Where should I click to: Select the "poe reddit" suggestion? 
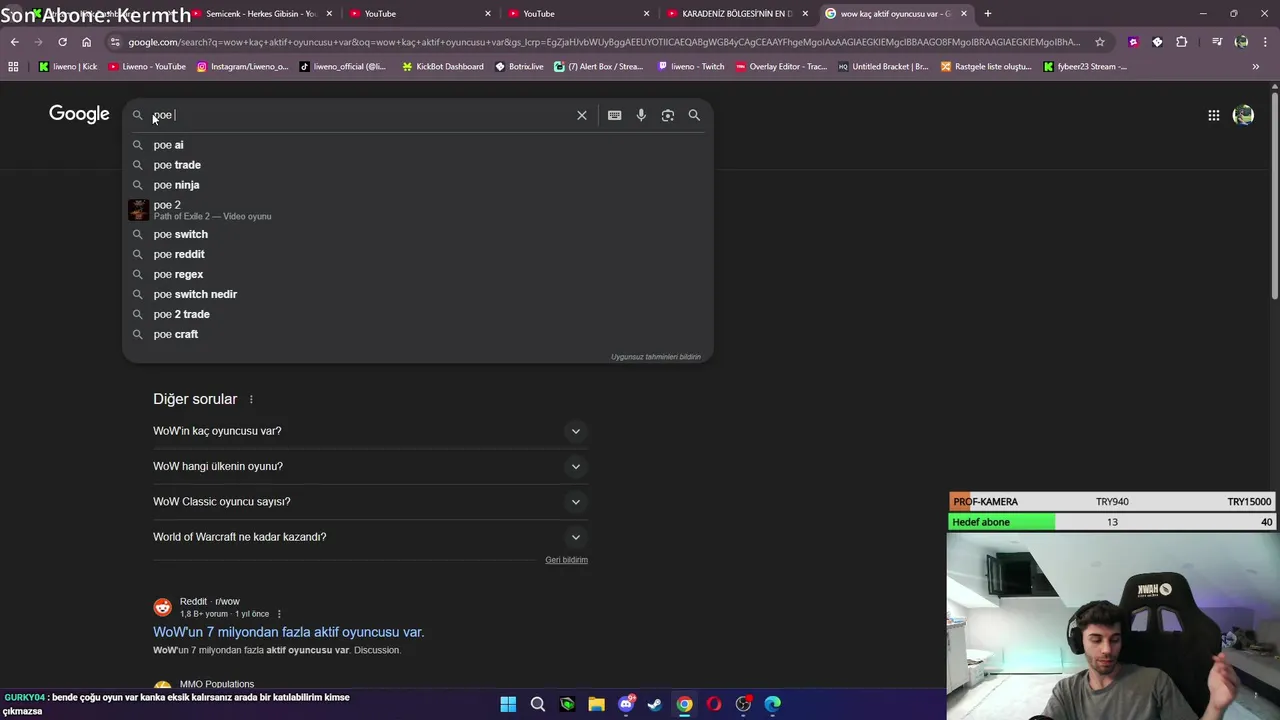click(418, 254)
